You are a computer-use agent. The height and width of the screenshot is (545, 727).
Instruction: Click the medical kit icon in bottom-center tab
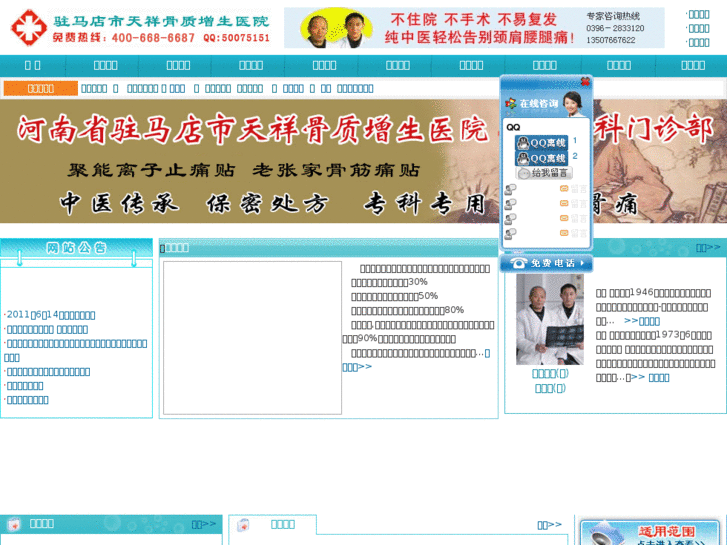pyautogui.click(x=243, y=525)
